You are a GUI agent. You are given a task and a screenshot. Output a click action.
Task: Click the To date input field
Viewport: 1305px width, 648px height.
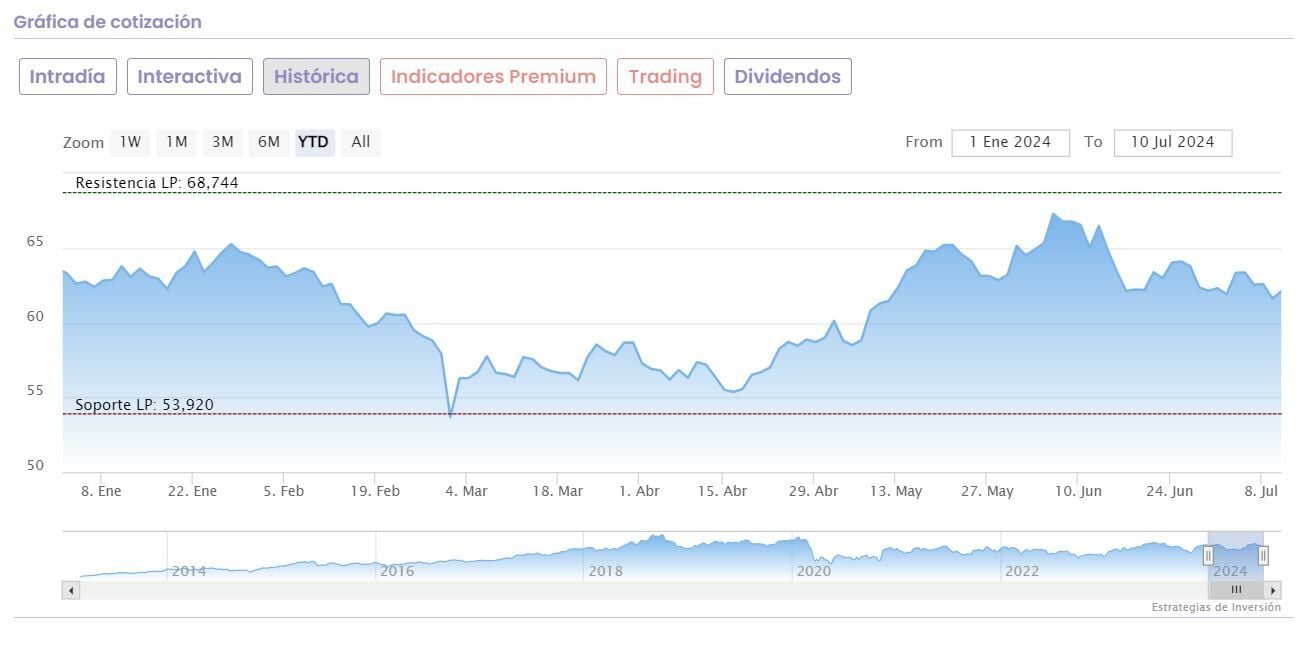[1172, 142]
